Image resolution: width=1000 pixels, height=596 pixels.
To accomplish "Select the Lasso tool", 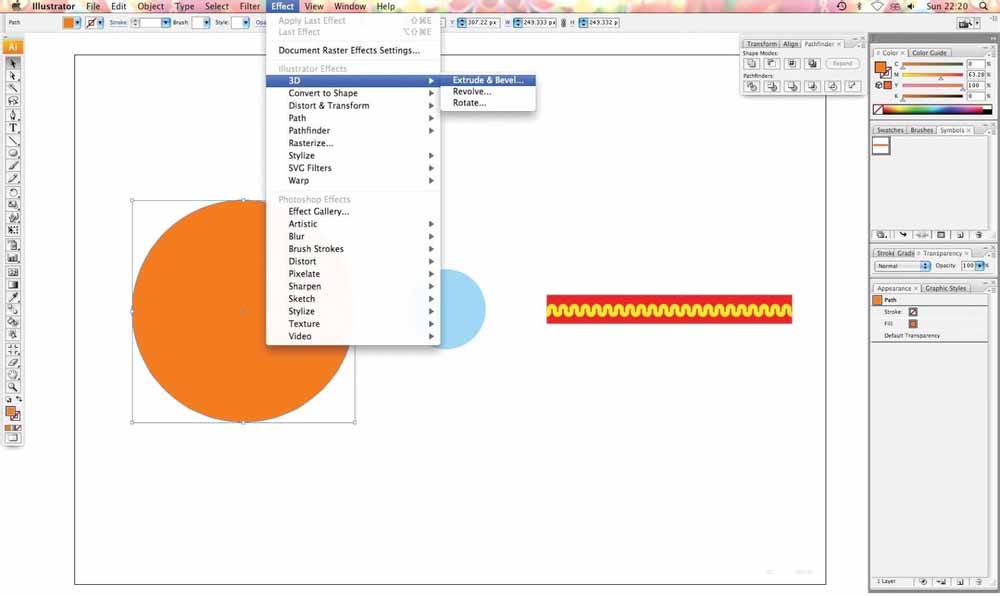I will (x=13, y=101).
